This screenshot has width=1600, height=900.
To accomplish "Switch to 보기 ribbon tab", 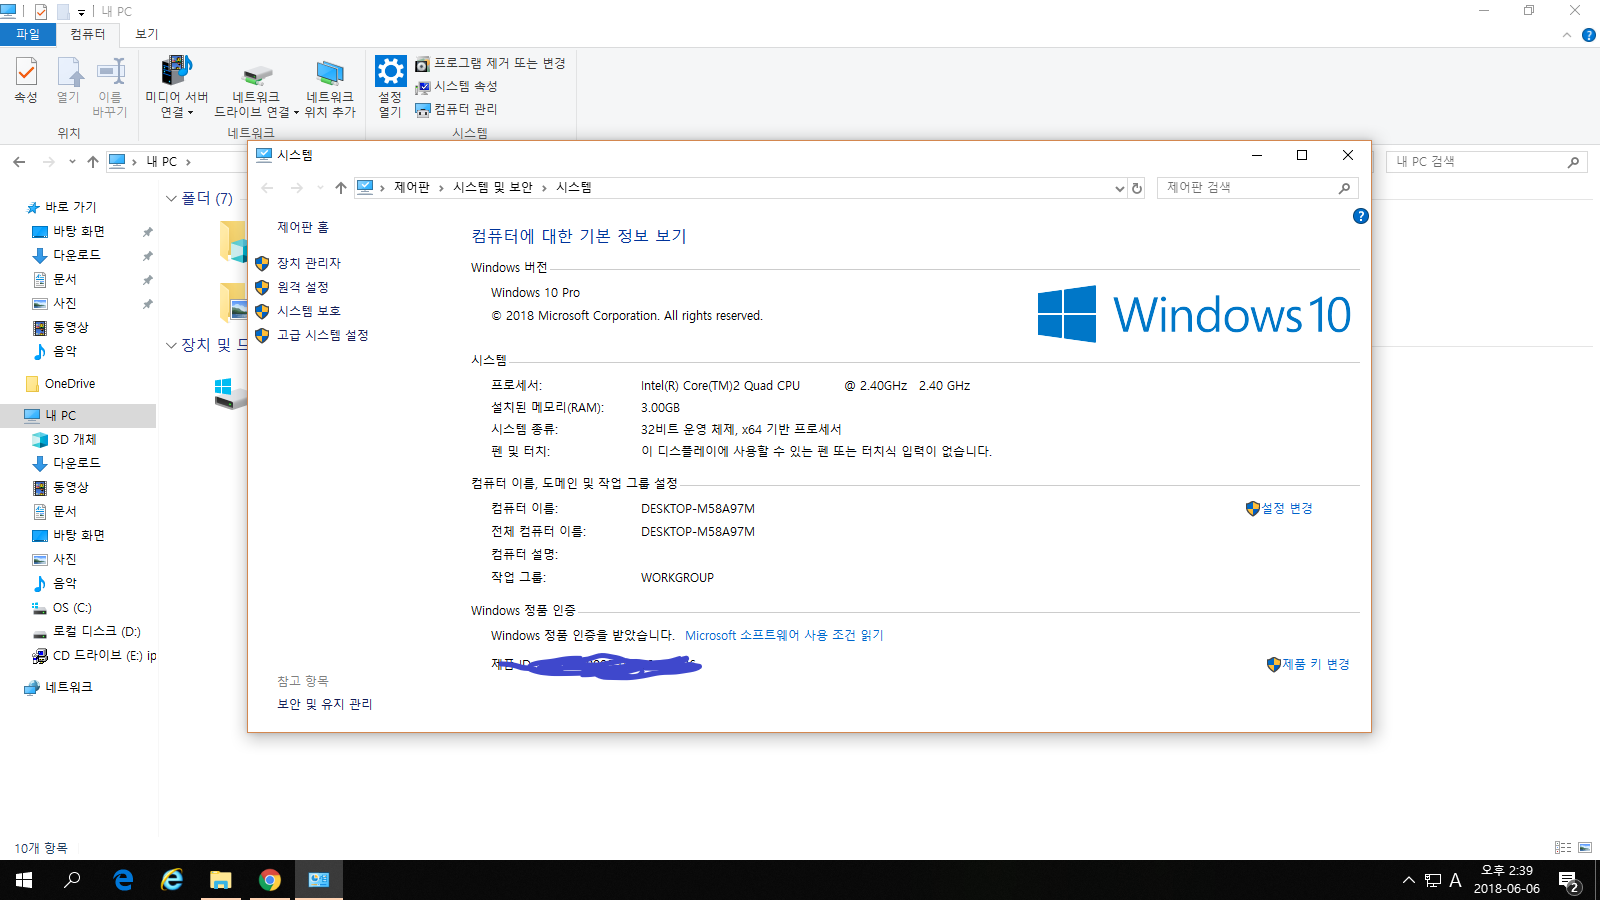I will [147, 34].
